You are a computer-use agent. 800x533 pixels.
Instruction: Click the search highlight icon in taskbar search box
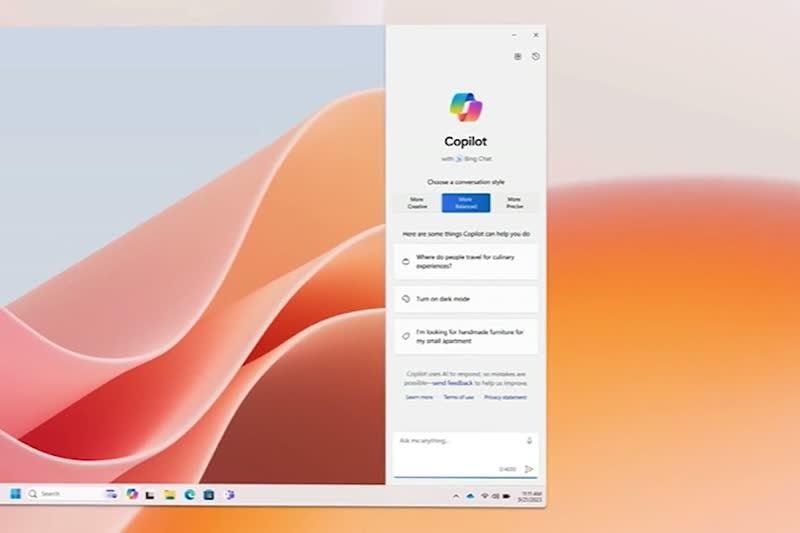[111, 494]
